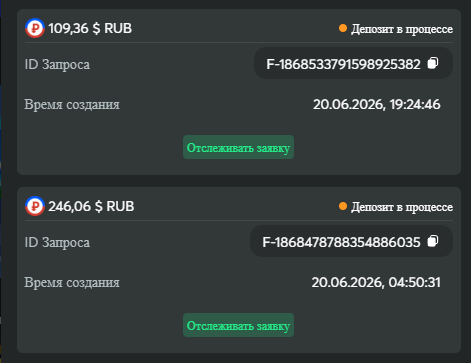Screen dimensions: 471x363
Task: Click Депозит в процессе status on second card
Action: tap(402, 207)
